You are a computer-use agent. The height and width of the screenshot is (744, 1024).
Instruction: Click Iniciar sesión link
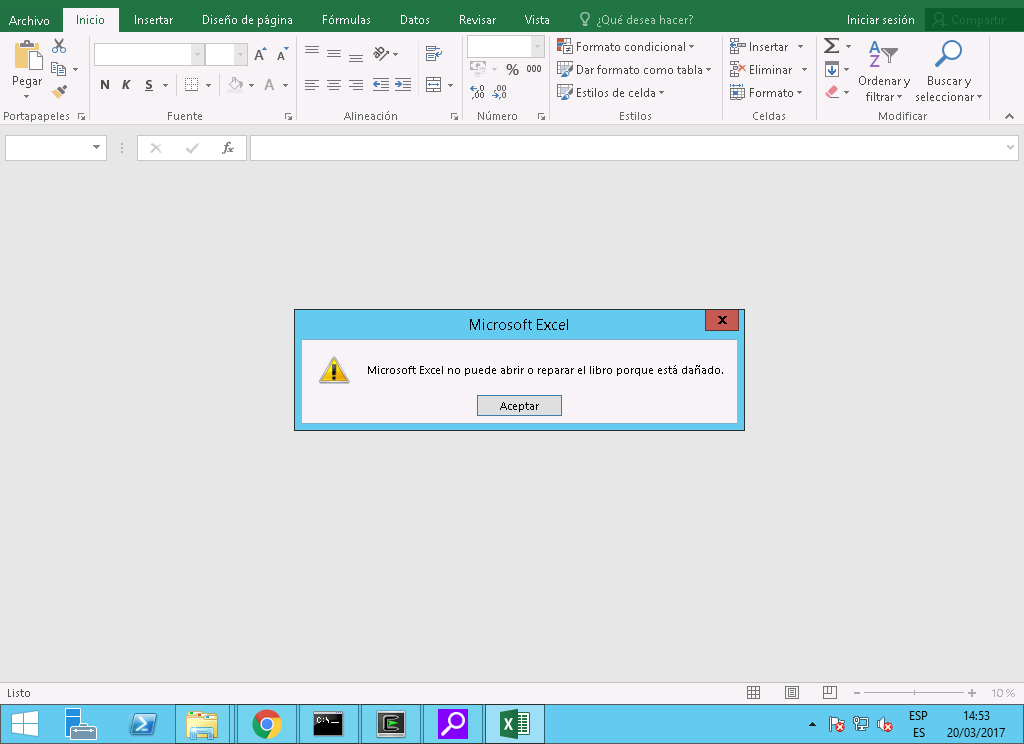(x=880, y=20)
